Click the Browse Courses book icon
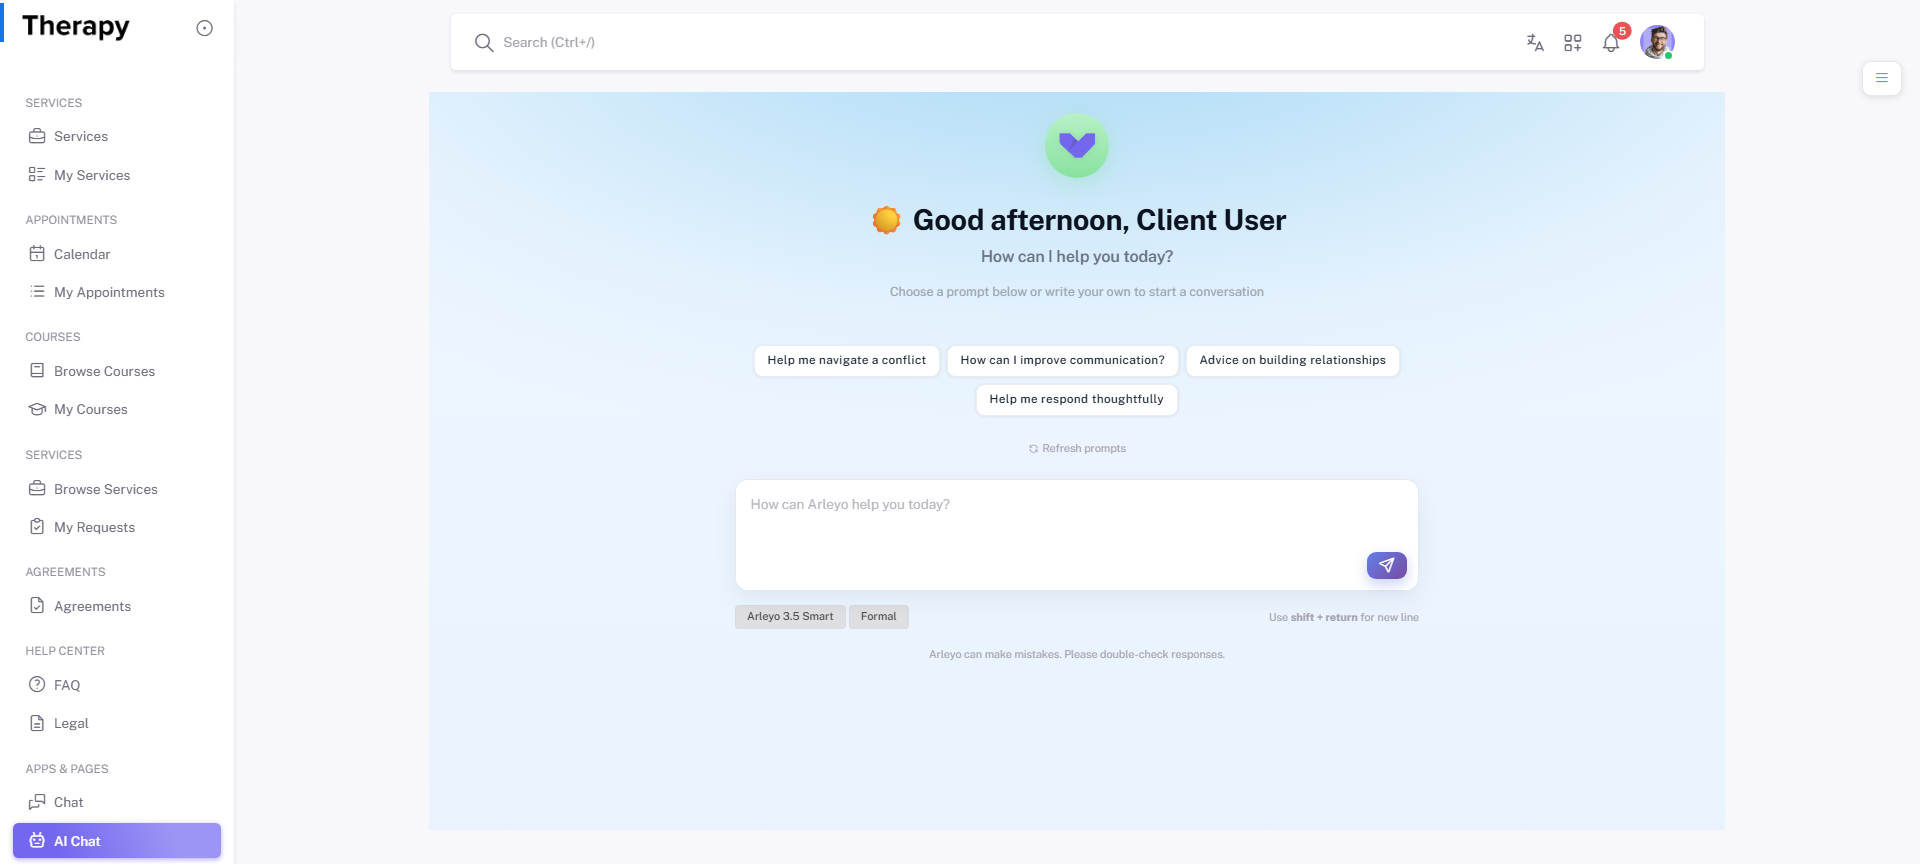This screenshot has height=864, width=1920. click(37, 371)
